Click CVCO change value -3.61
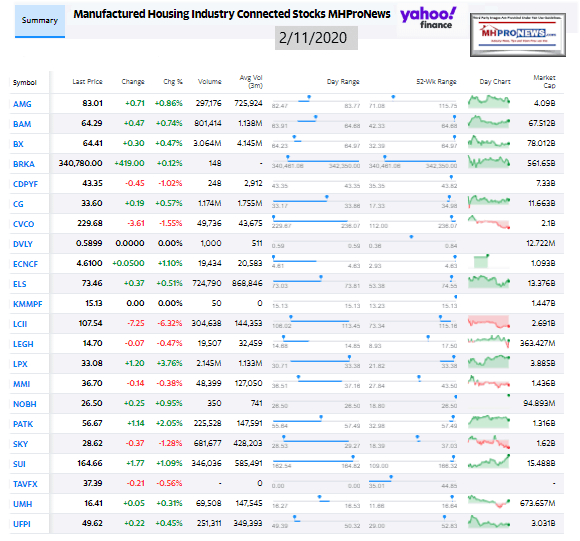This screenshot has height=541, width=580. pyautogui.click(x=136, y=223)
